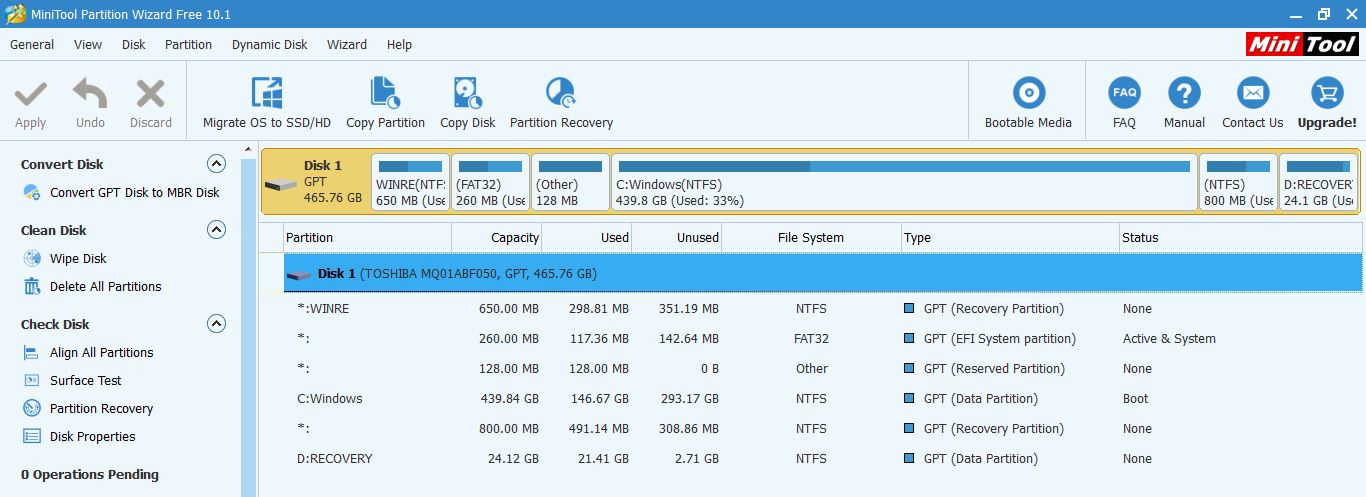Click the Active & System status cell
Image resolution: width=1366 pixels, height=497 pixels.
pyautogui.click(x=1169, y=339)
